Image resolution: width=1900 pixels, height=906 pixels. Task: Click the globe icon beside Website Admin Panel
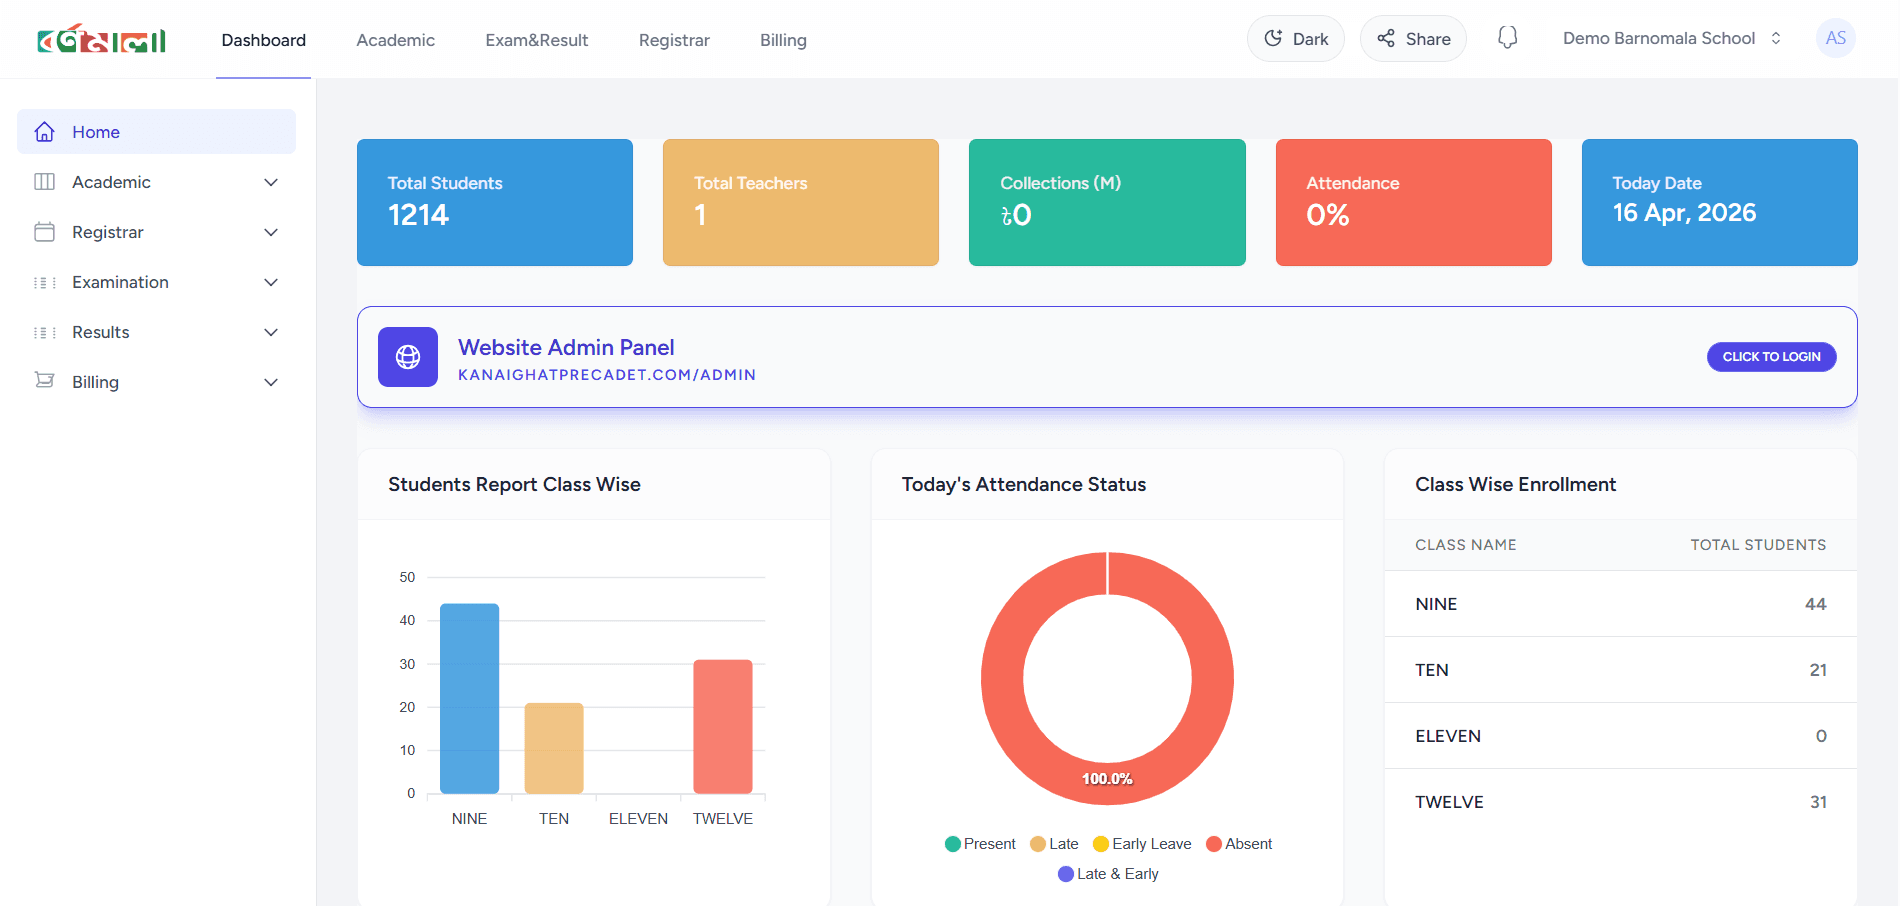pyautogui.click(x=407, y=356)
